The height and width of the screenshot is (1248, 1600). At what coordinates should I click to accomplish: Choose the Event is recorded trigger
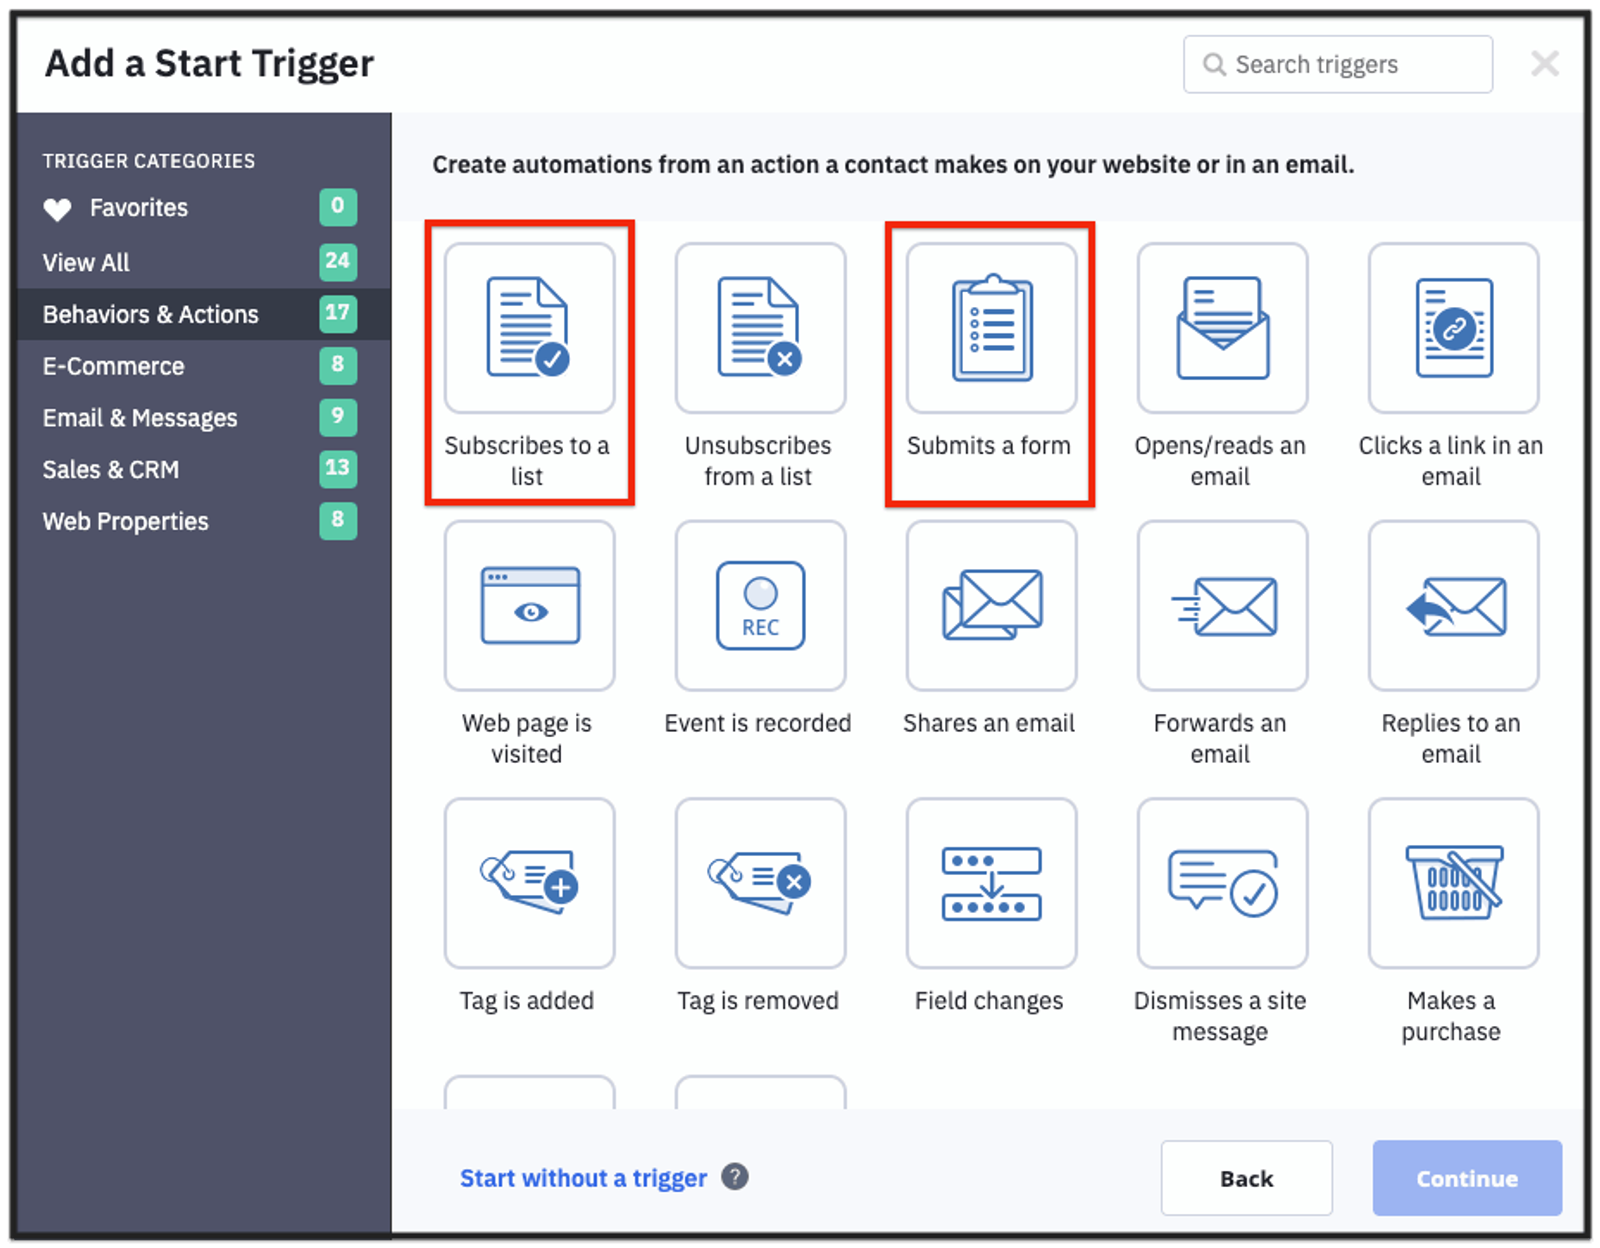pos(760,605)
